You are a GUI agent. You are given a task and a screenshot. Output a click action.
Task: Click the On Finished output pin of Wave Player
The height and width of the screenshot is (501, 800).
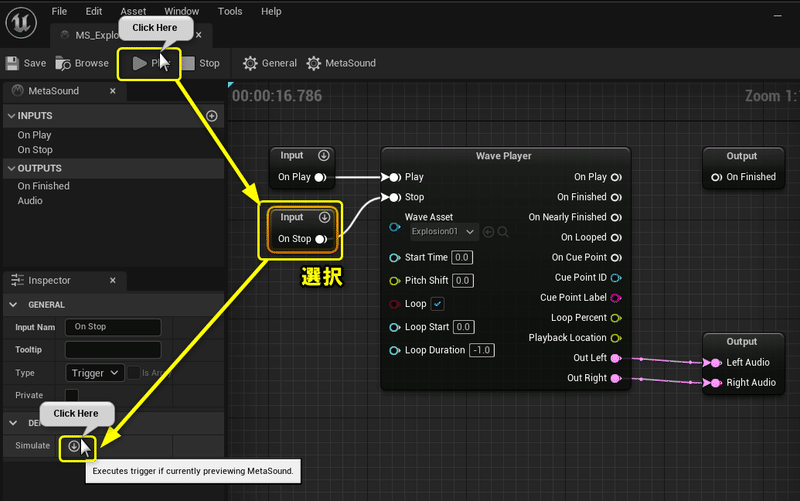(616, 197)
